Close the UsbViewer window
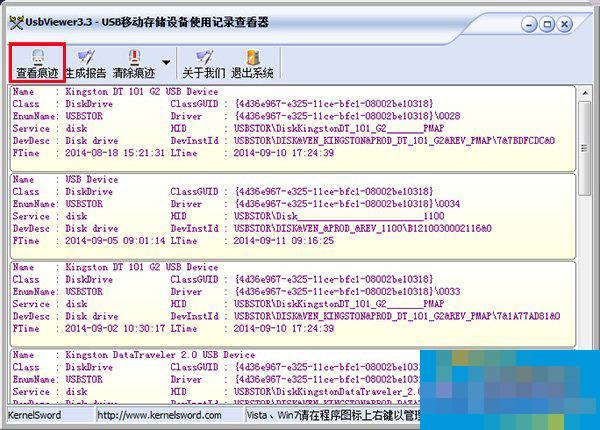 point(564,25)
